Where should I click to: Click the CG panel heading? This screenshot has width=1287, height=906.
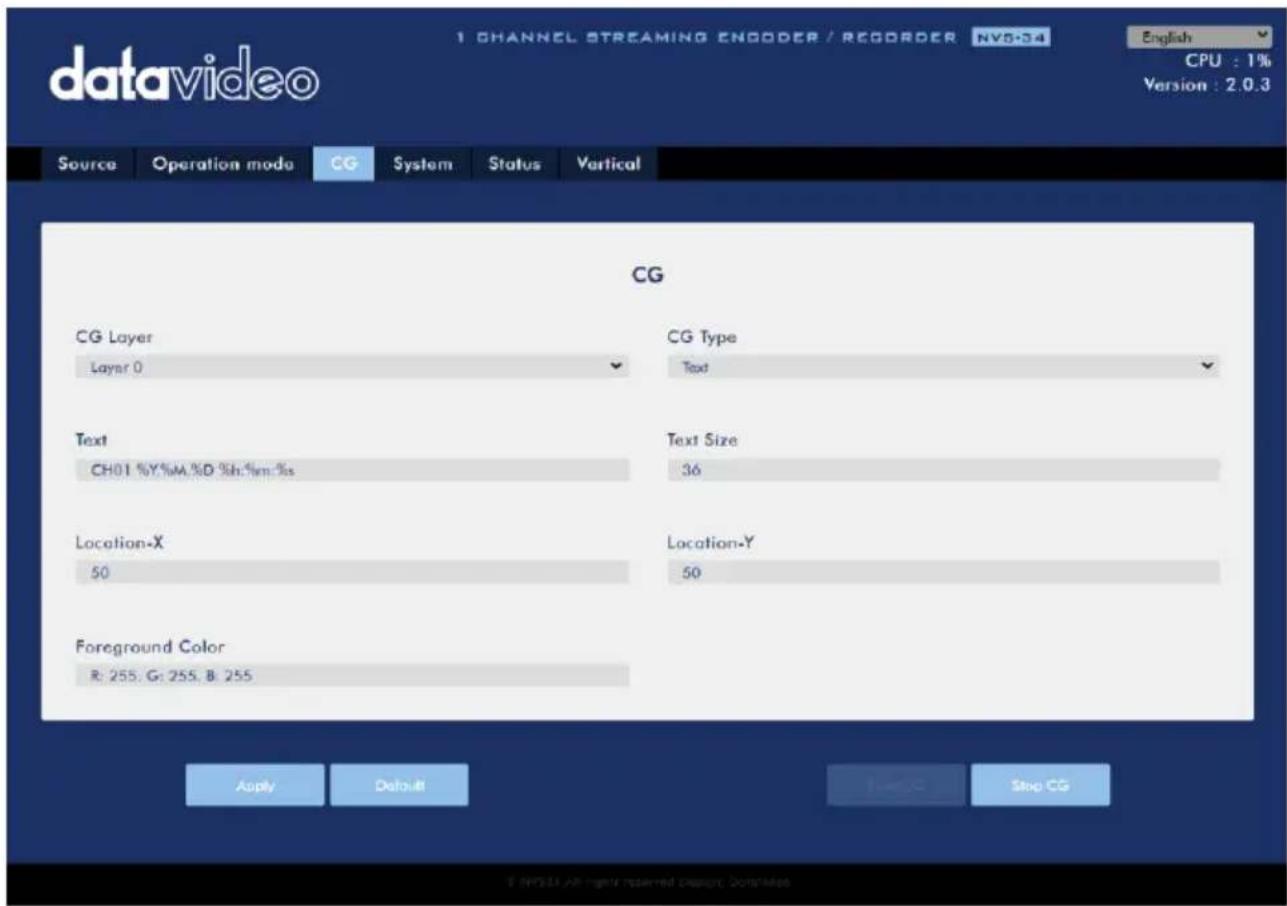[x=647, y=277]
